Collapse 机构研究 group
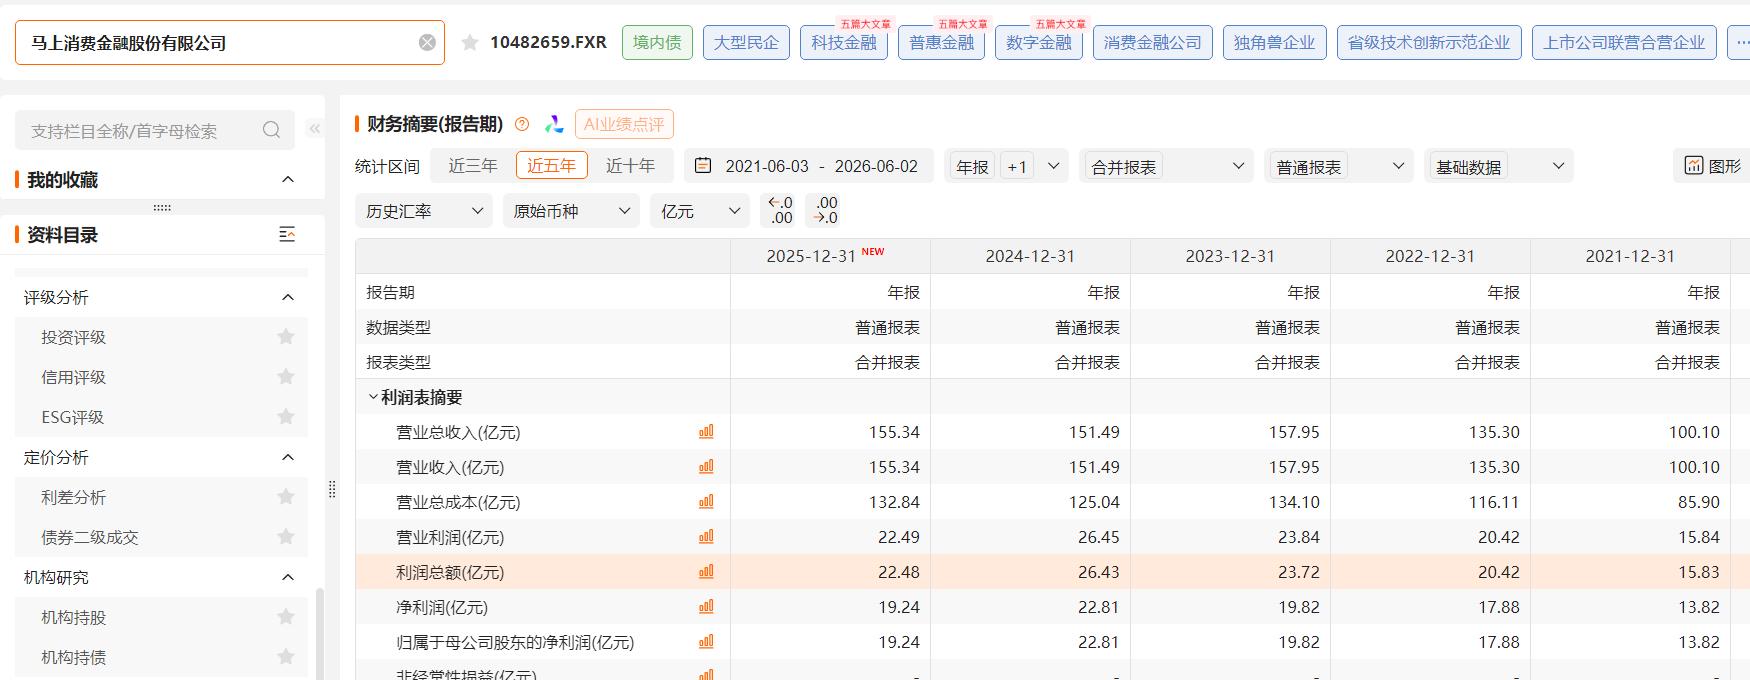 [x=288, y=577]
